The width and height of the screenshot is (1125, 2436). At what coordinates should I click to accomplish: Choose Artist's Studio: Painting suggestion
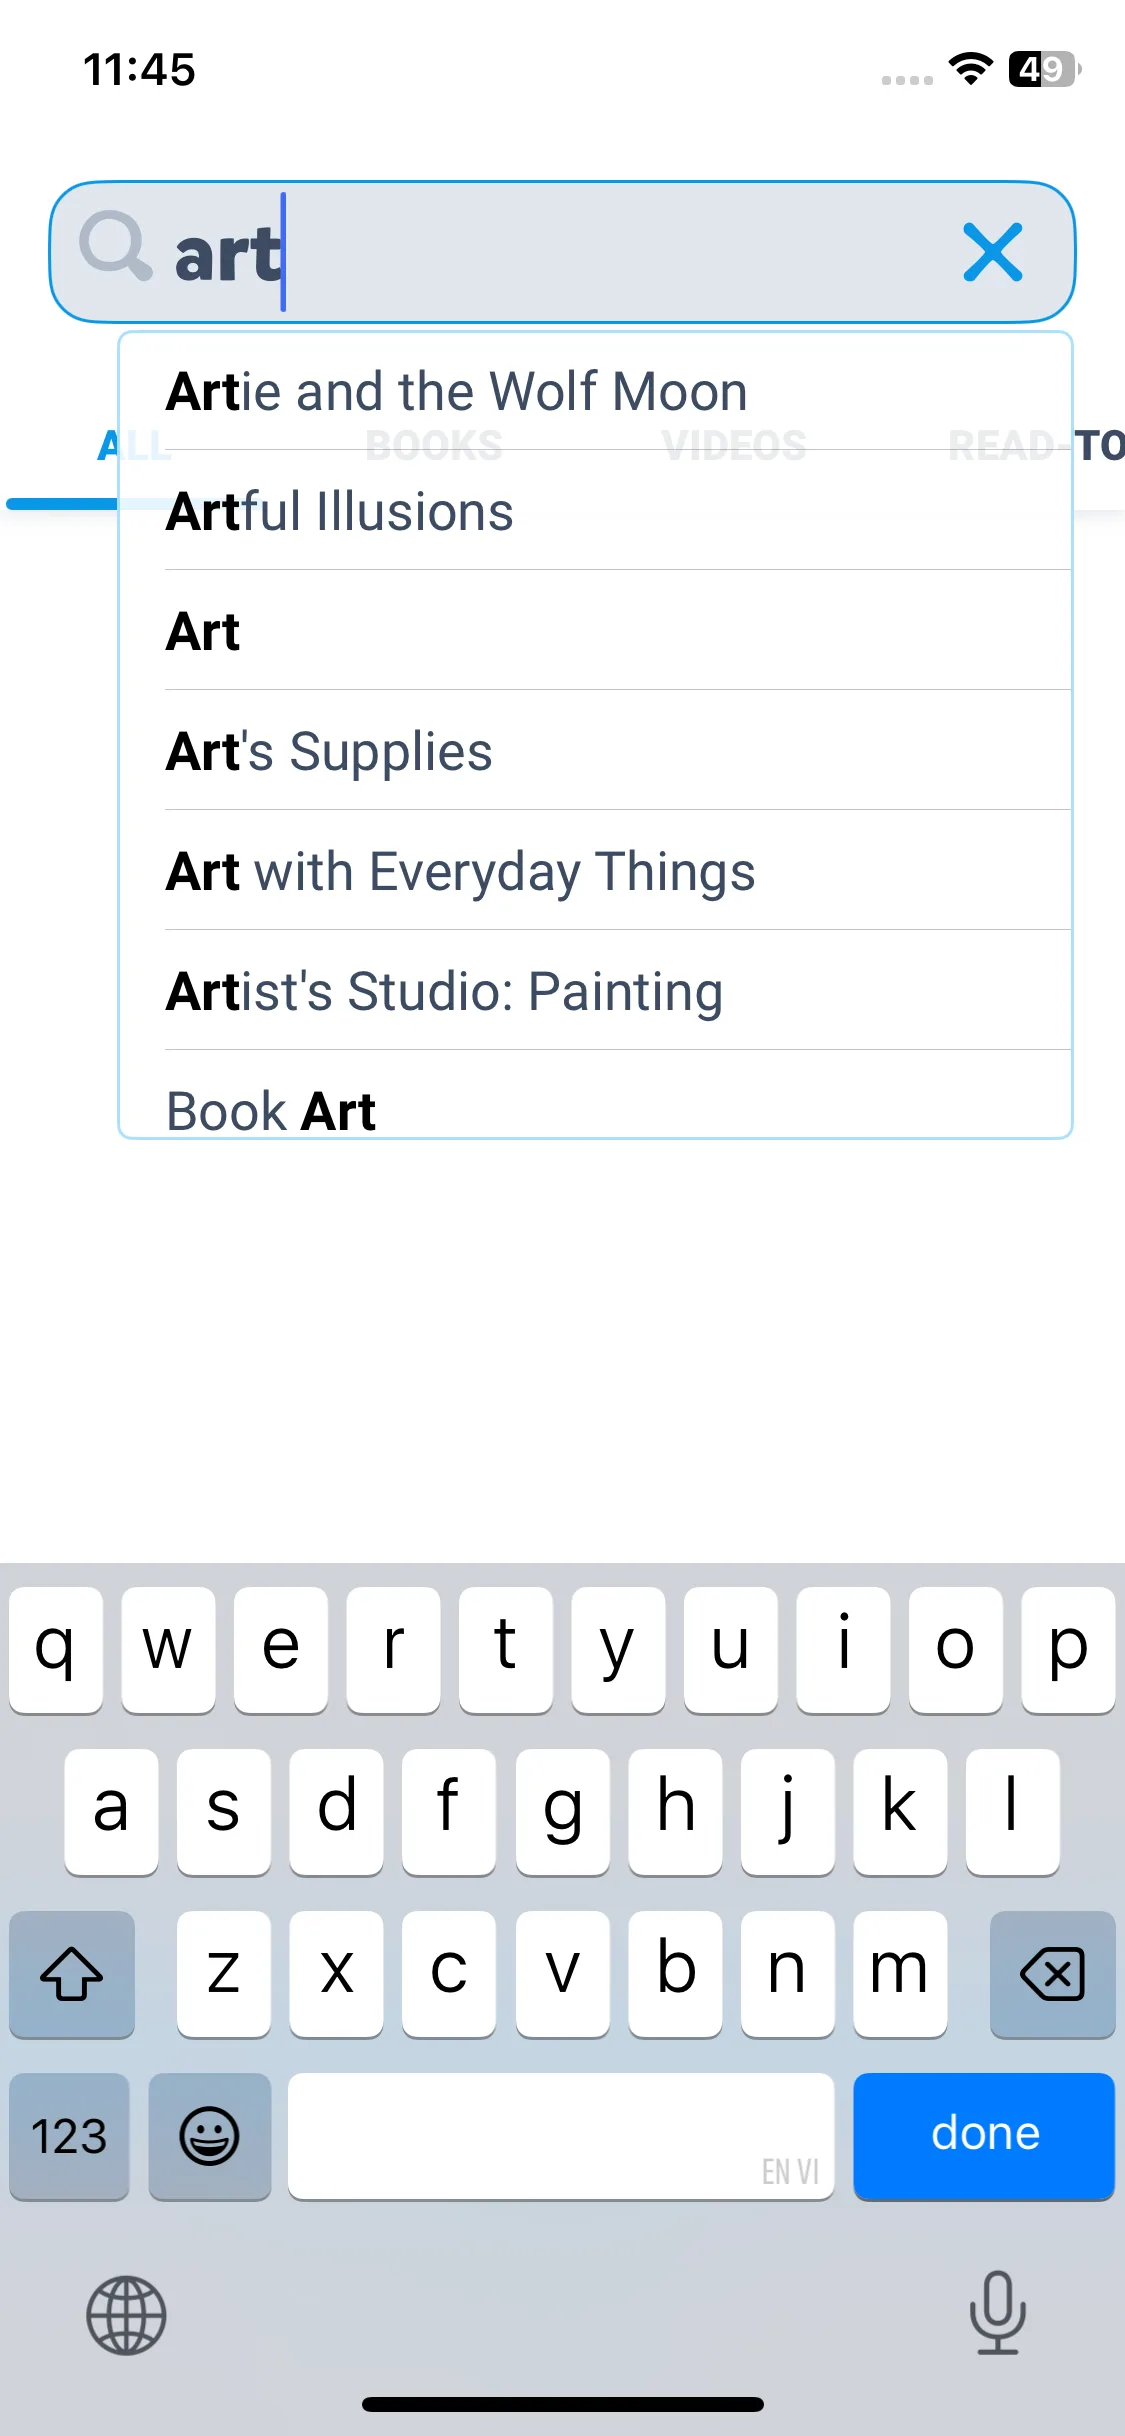444,992
